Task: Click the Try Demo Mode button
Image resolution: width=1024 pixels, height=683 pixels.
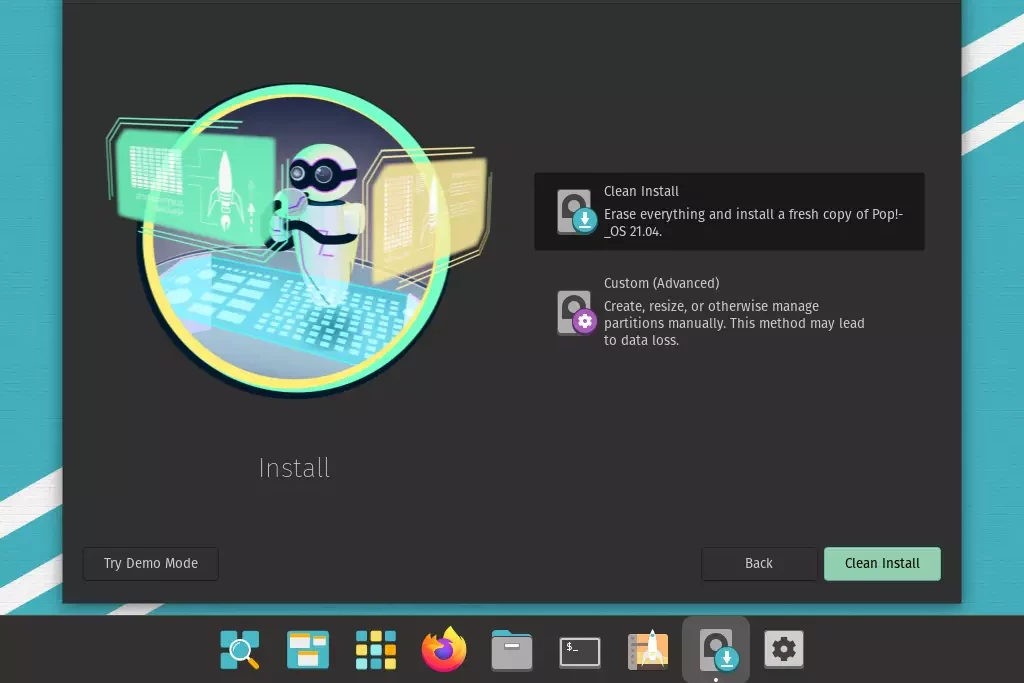Action: pyautogui.click(x=151, y=564)
